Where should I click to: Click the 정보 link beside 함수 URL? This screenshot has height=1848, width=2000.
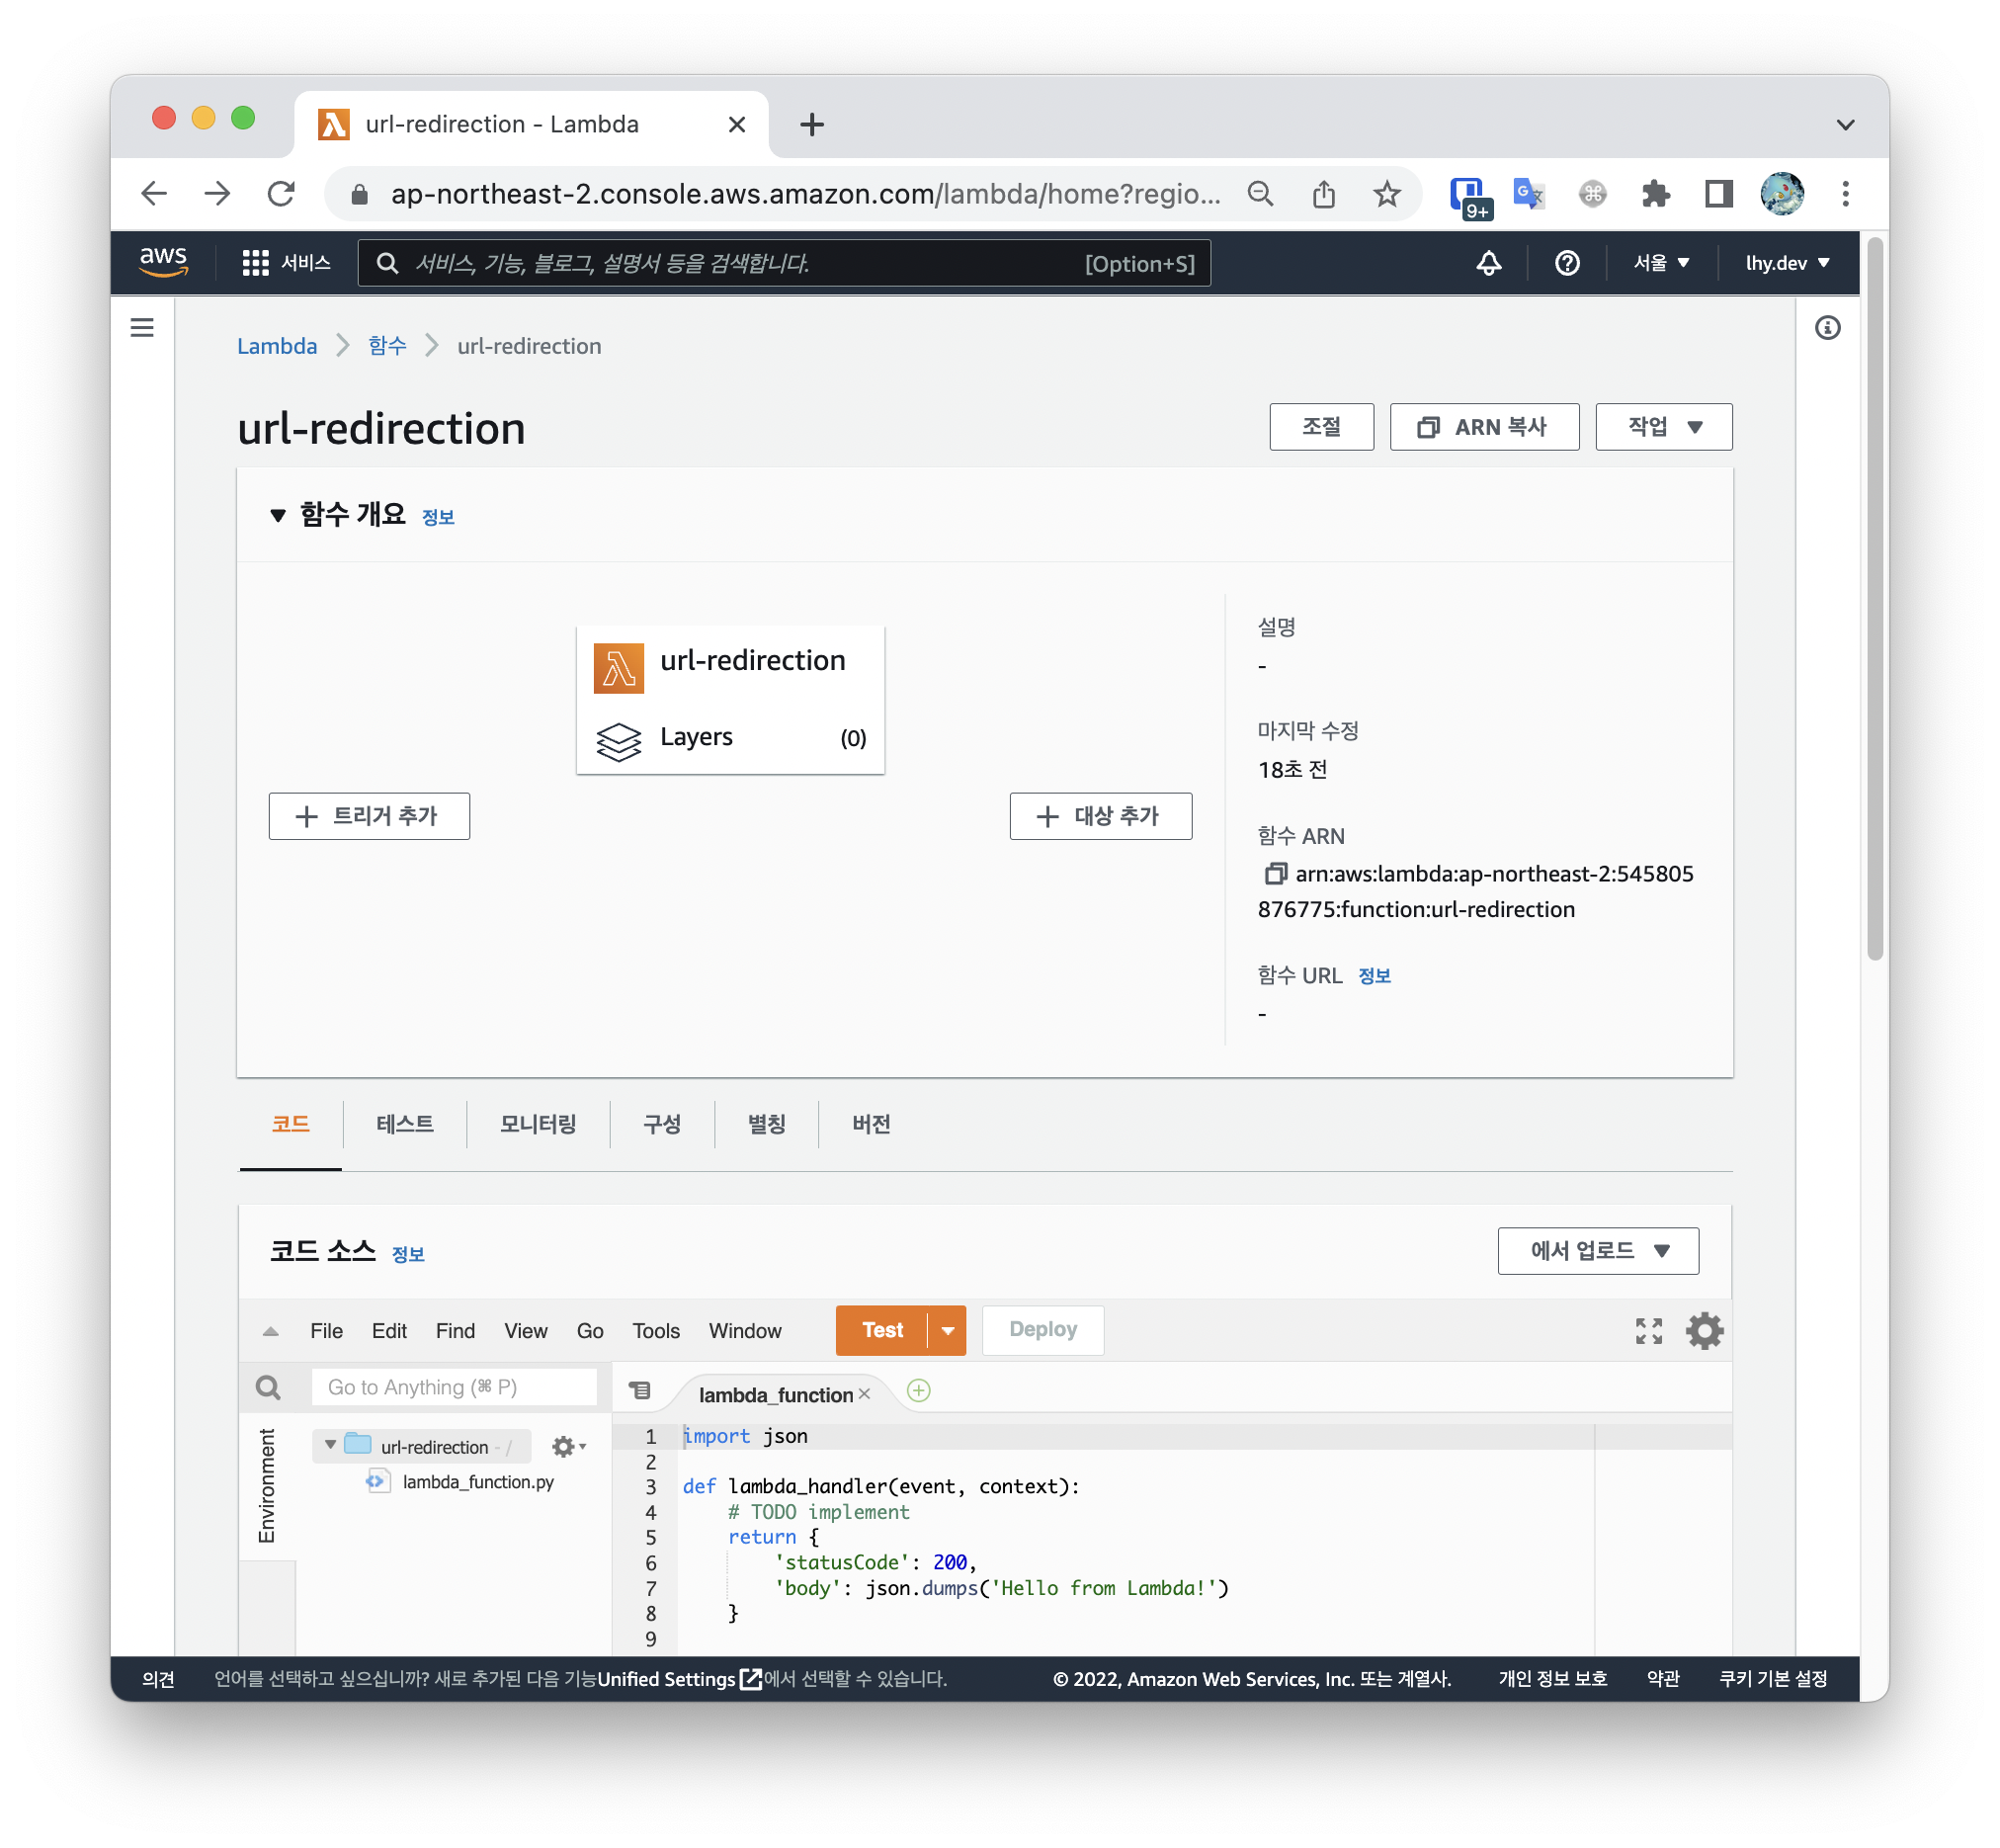click(1374, 976)
